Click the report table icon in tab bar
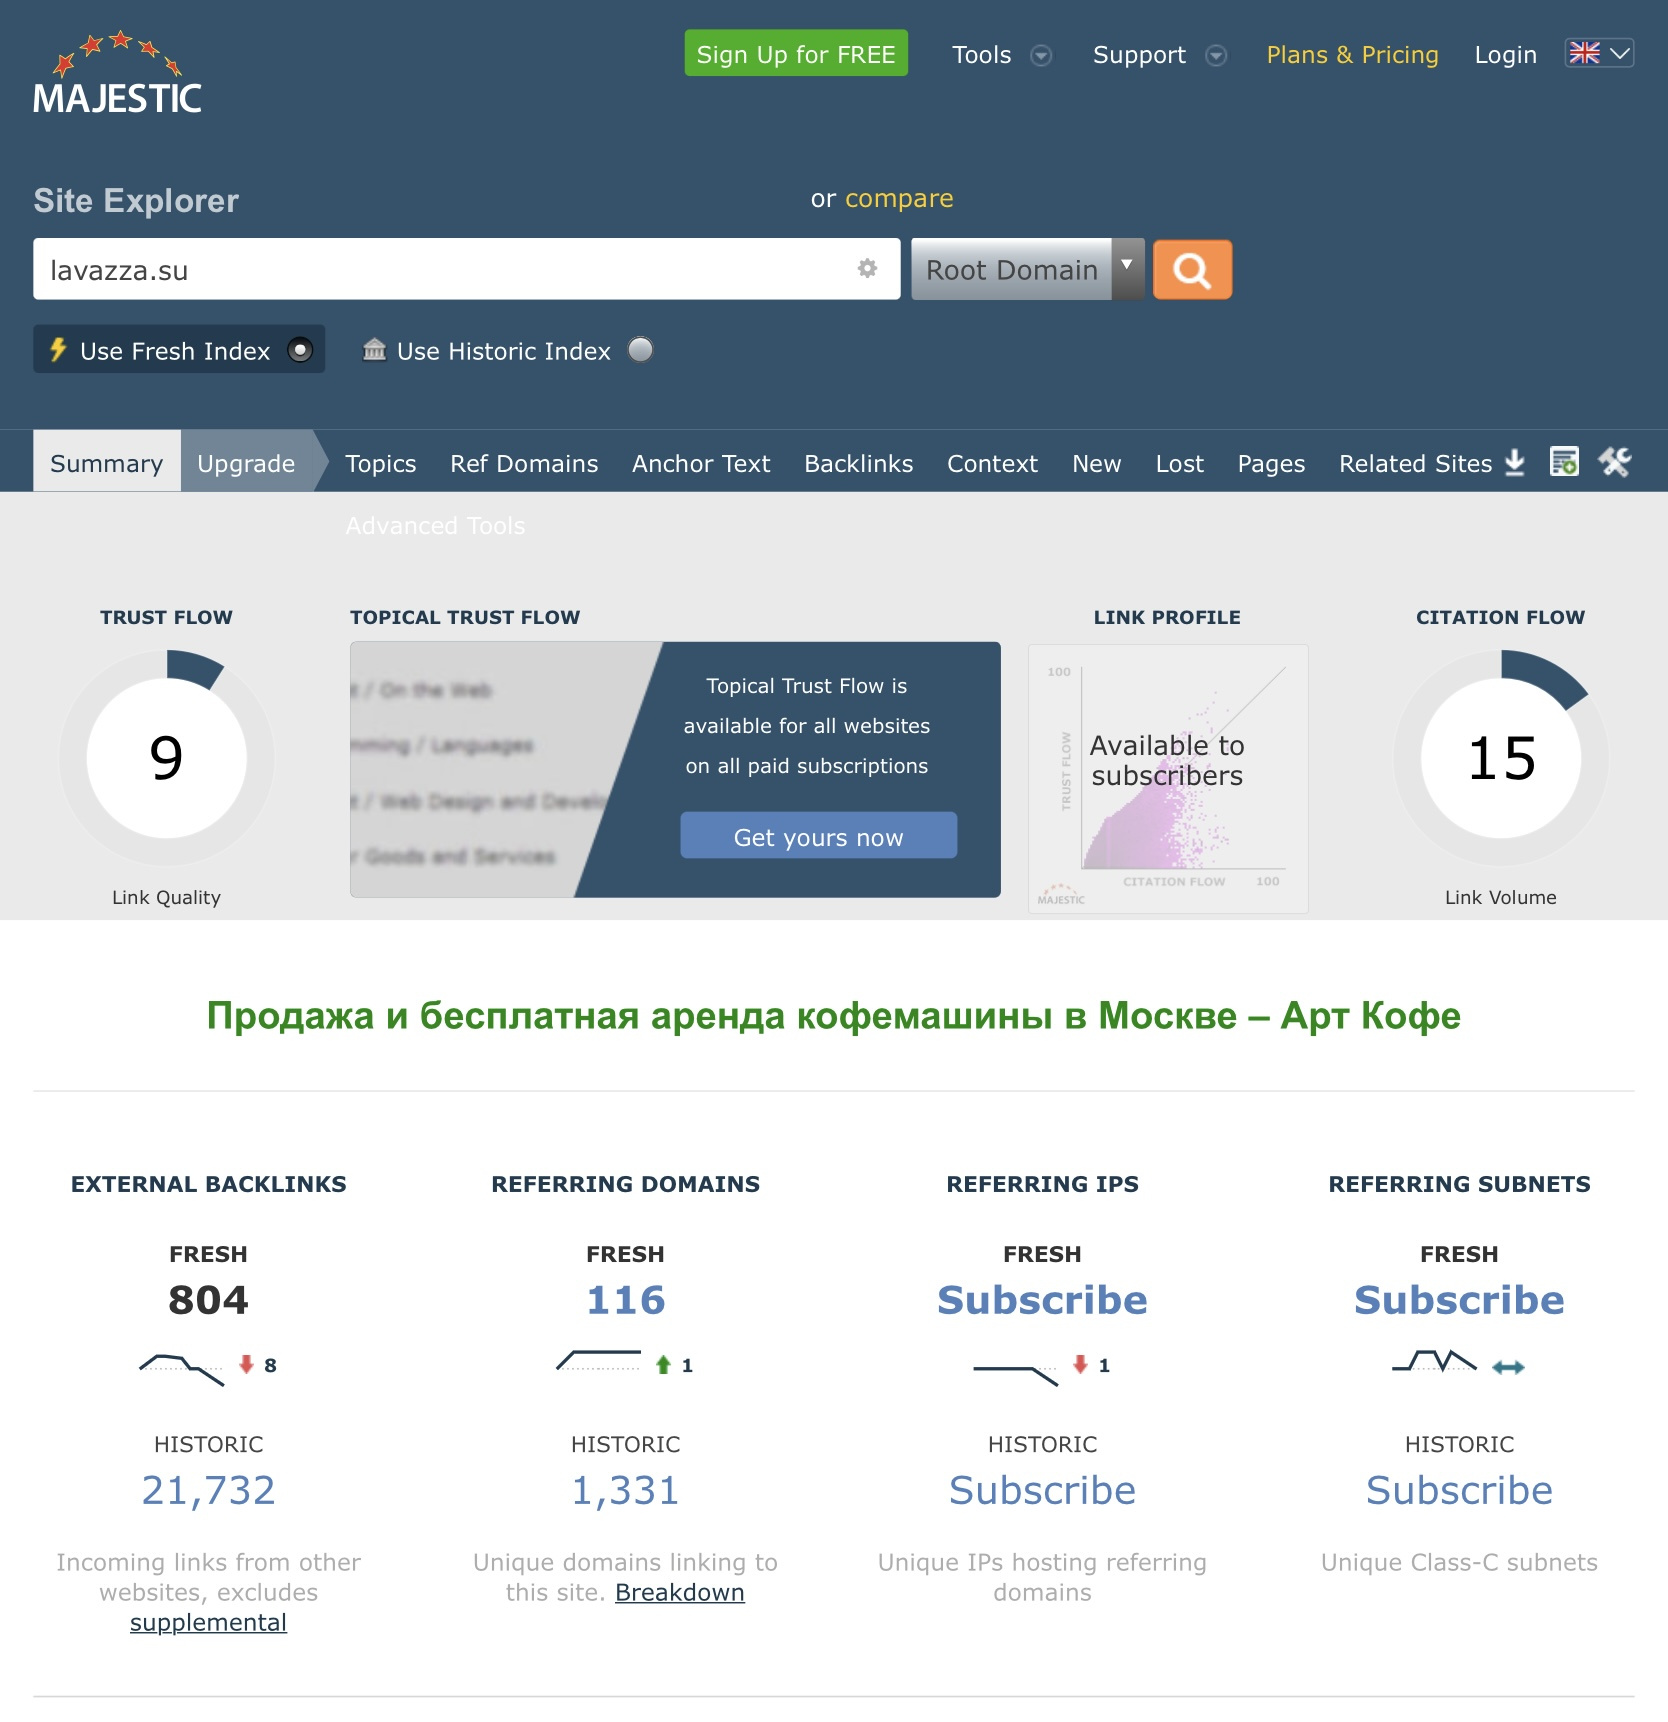Screen dimensions: 1668x1722 tap(1564, 462)
